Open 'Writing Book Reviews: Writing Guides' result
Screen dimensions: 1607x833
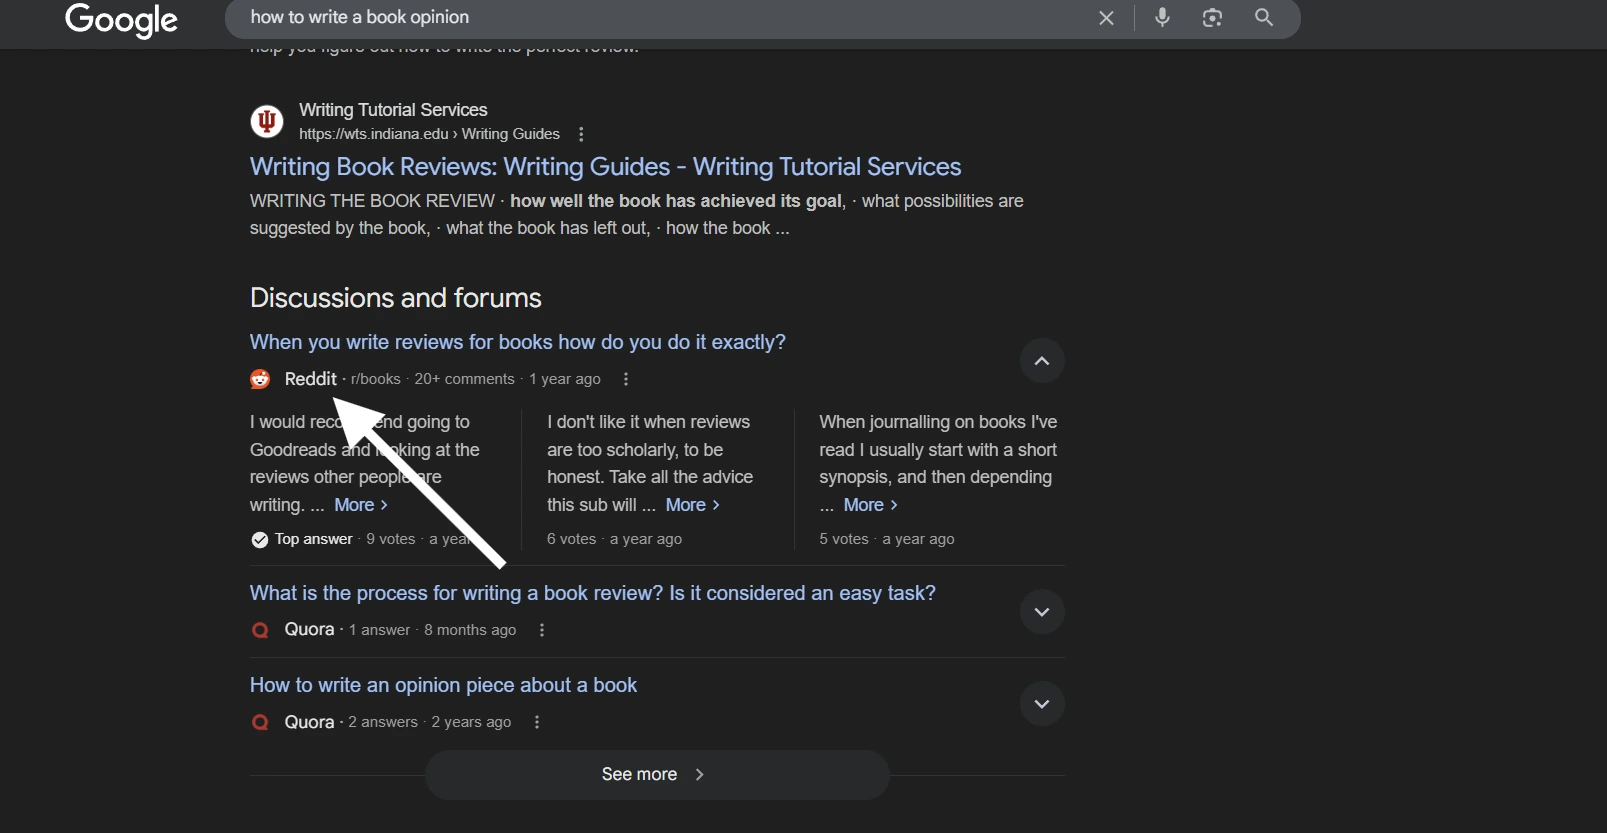[x=605, y=167]
